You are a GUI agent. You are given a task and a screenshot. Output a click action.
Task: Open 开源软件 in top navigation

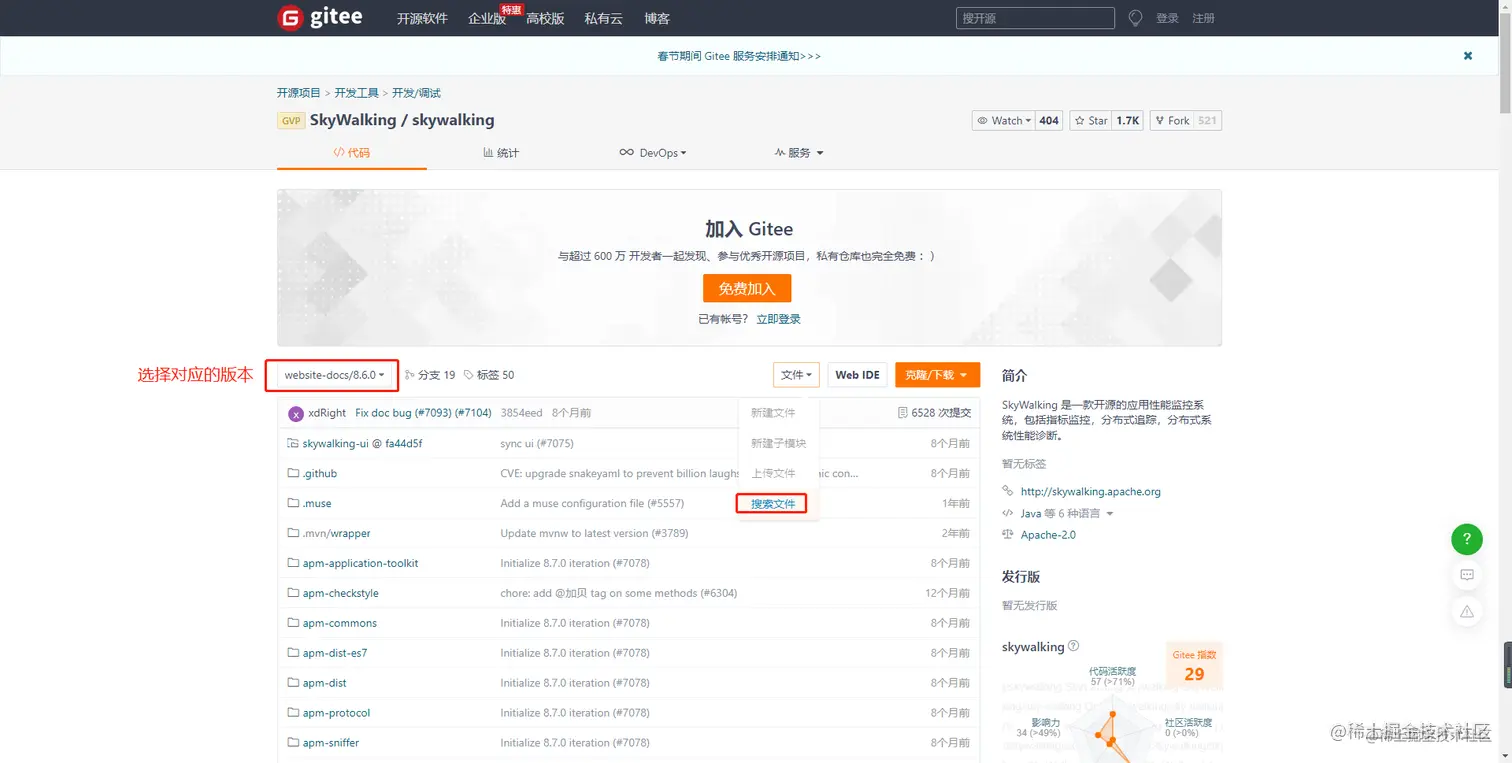(422, 18)
